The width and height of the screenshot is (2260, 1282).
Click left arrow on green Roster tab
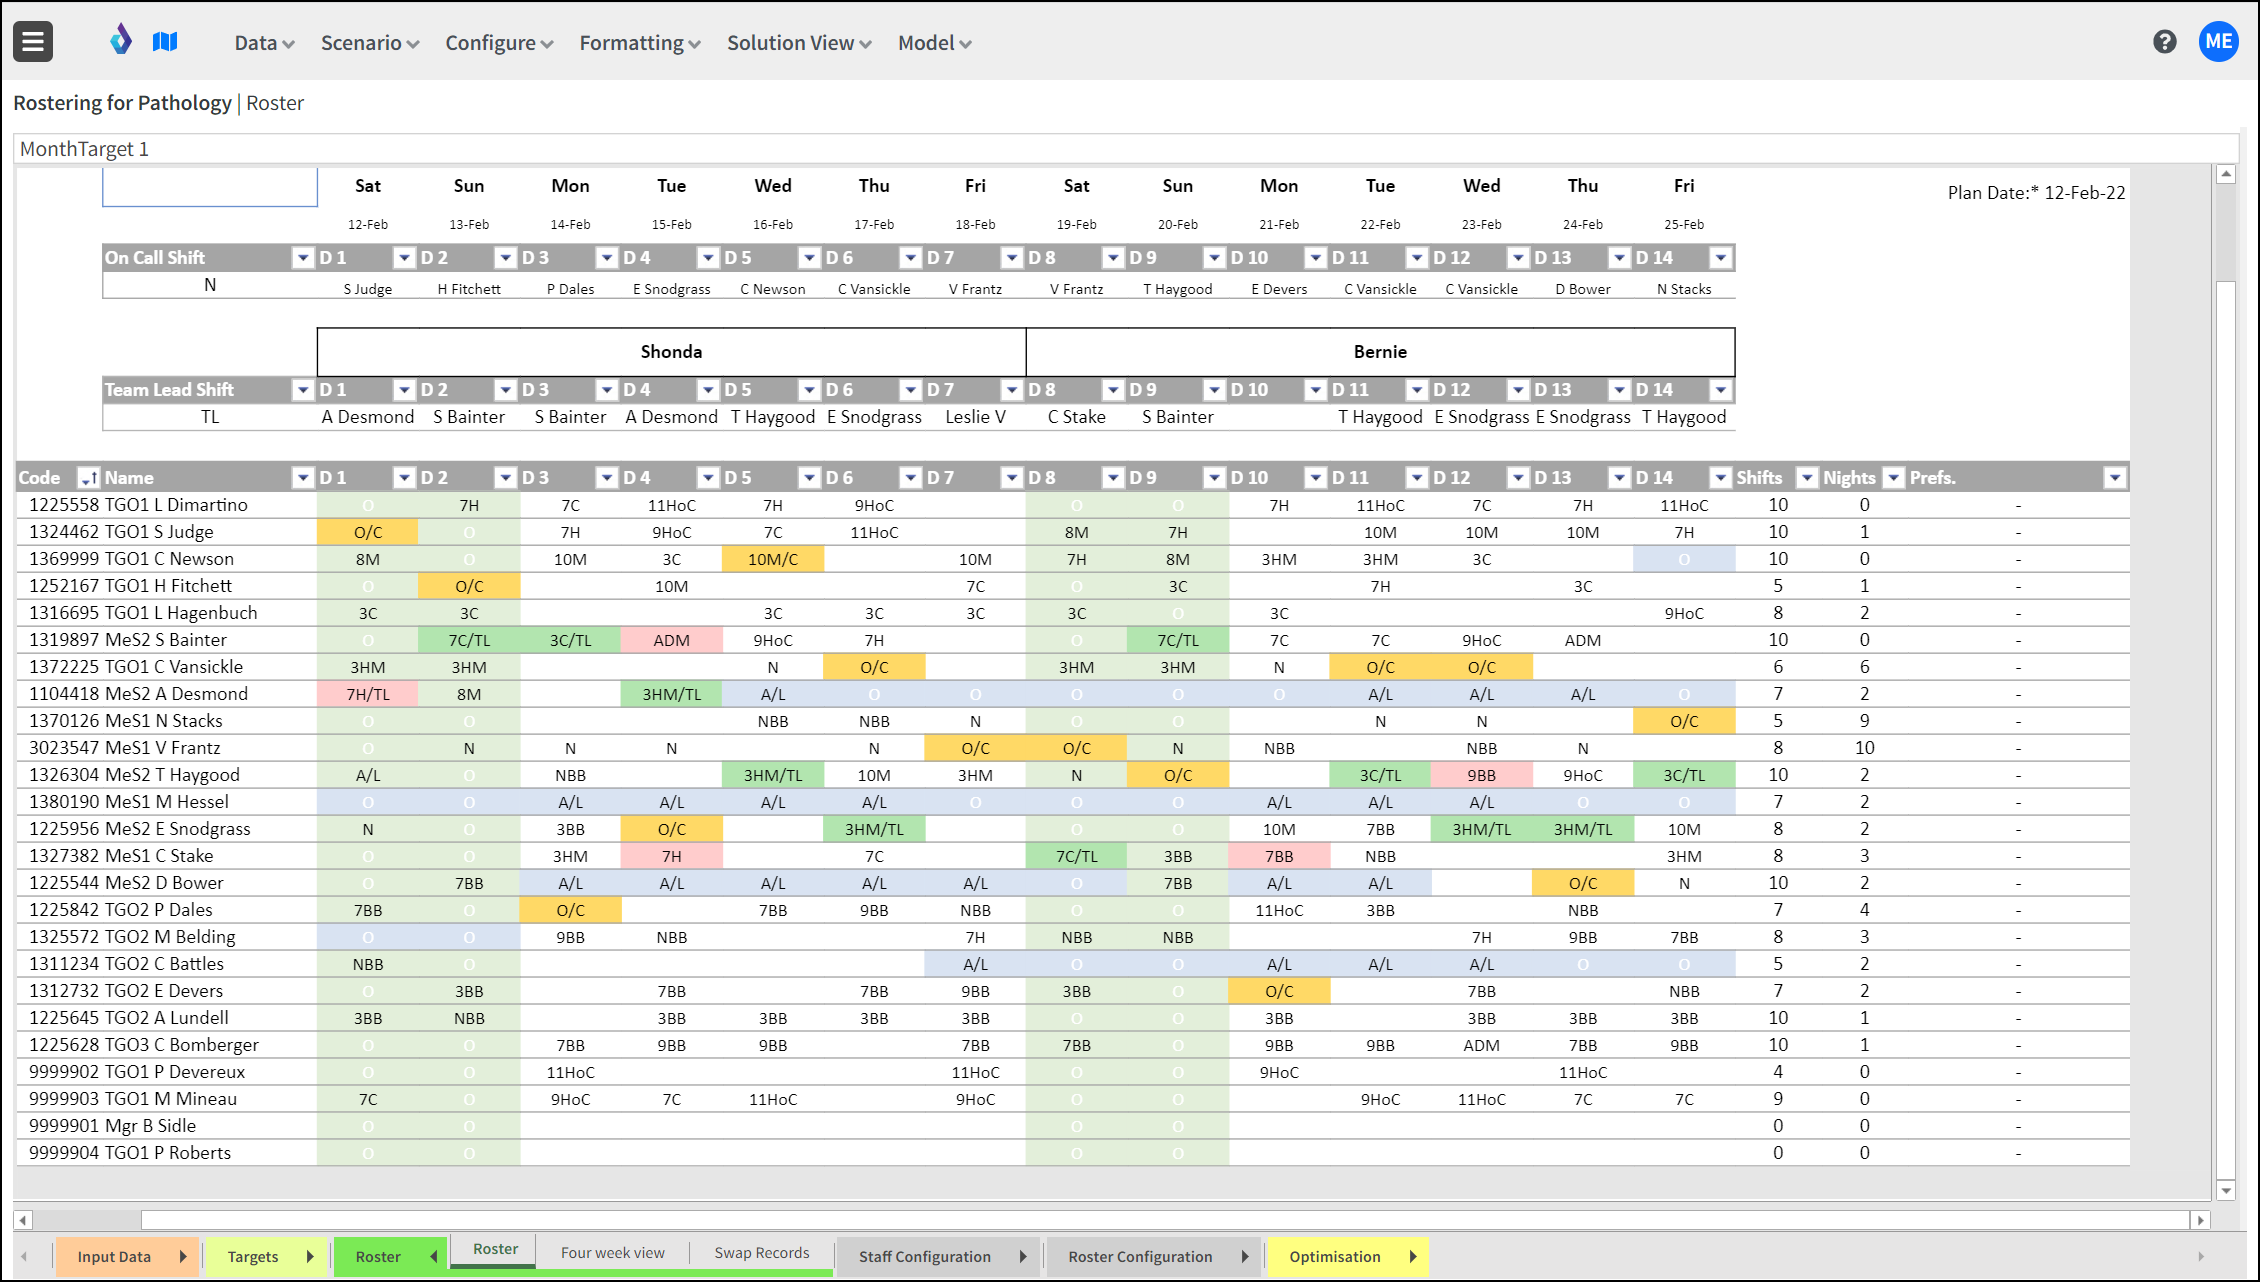433,1257
